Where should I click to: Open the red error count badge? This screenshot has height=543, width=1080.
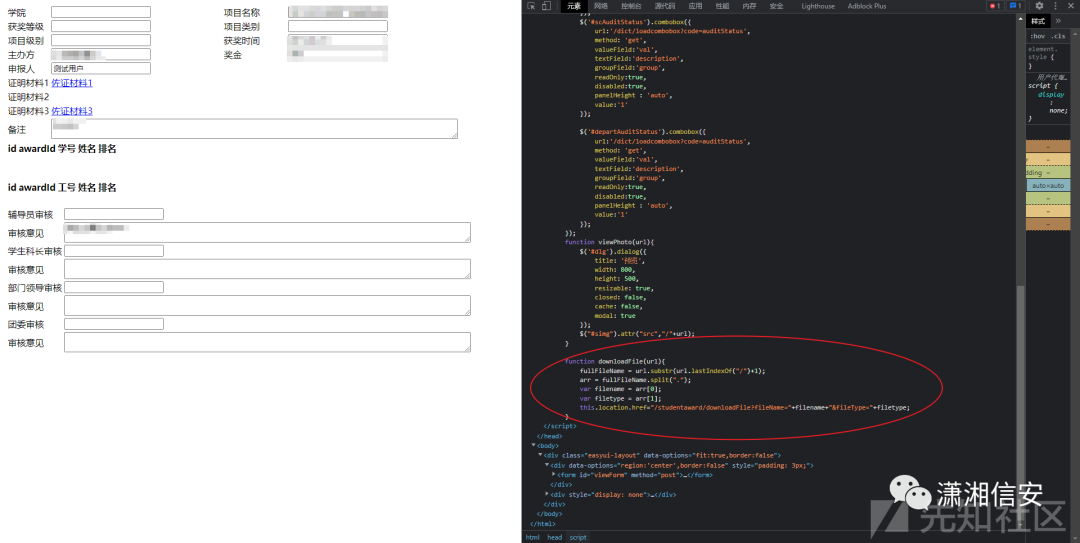(995, 6)
